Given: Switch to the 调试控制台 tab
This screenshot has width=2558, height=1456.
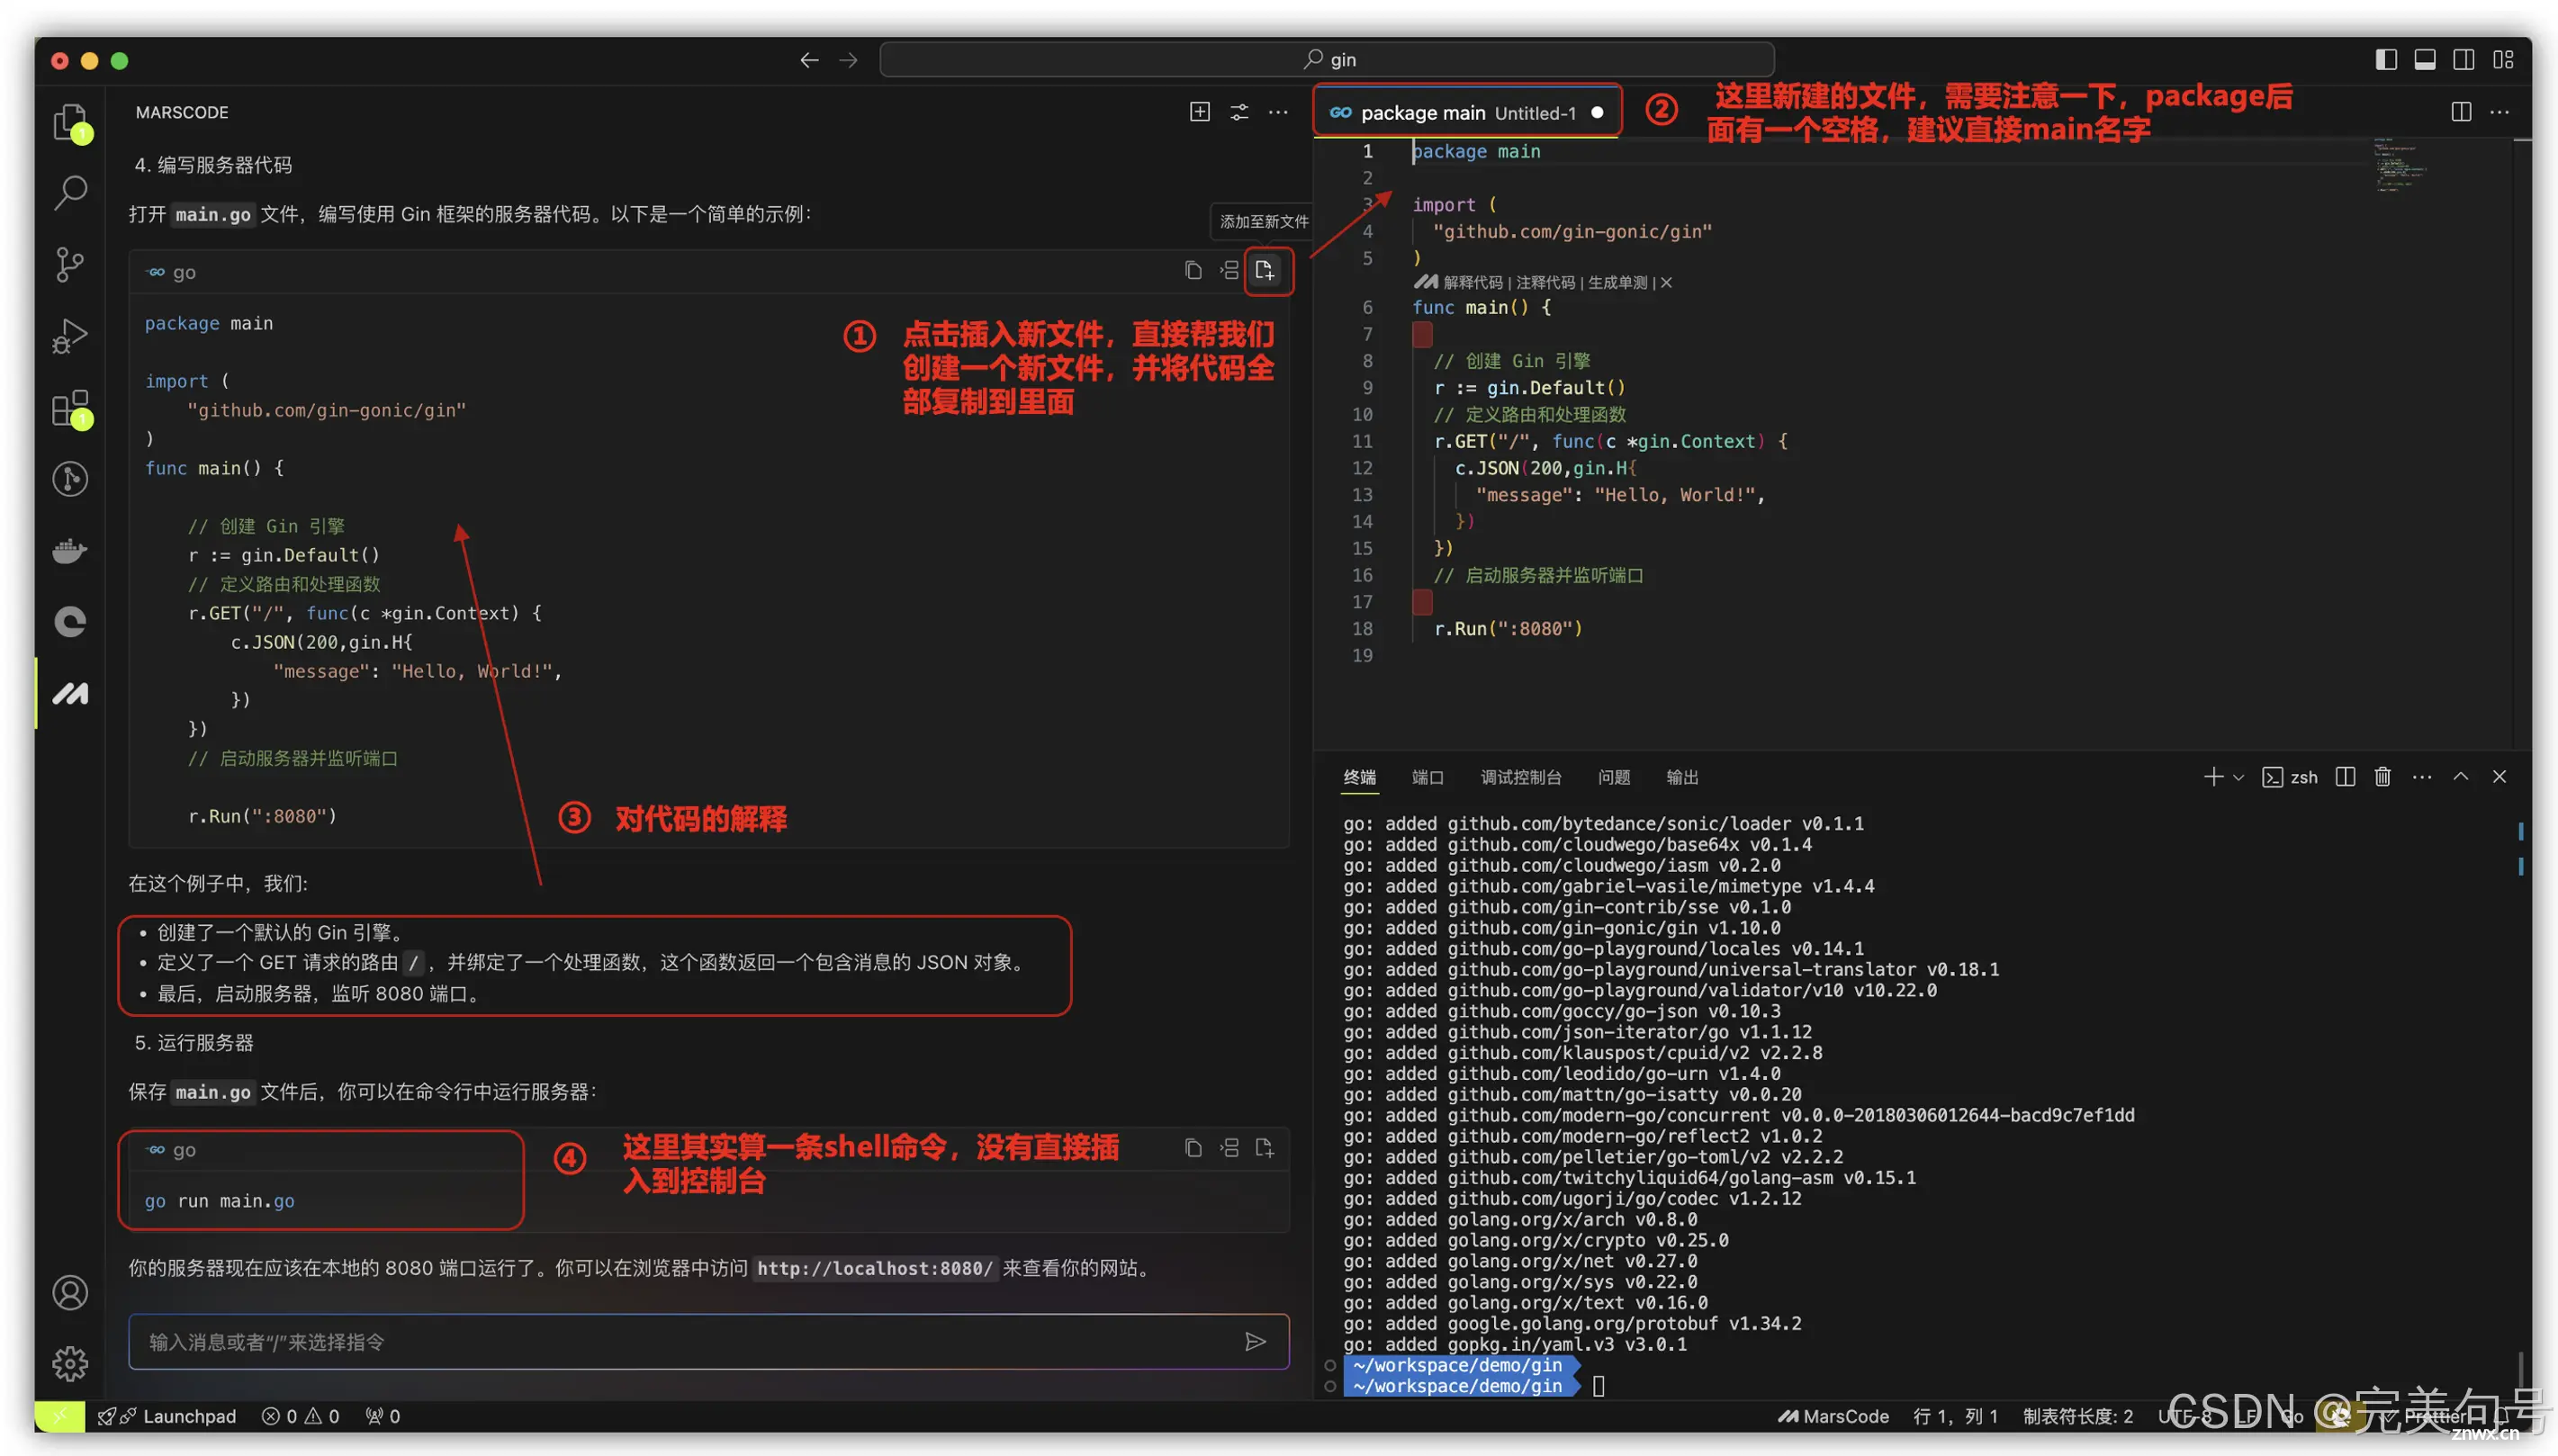Looking at the screenshot, I should pos(1520,777).
